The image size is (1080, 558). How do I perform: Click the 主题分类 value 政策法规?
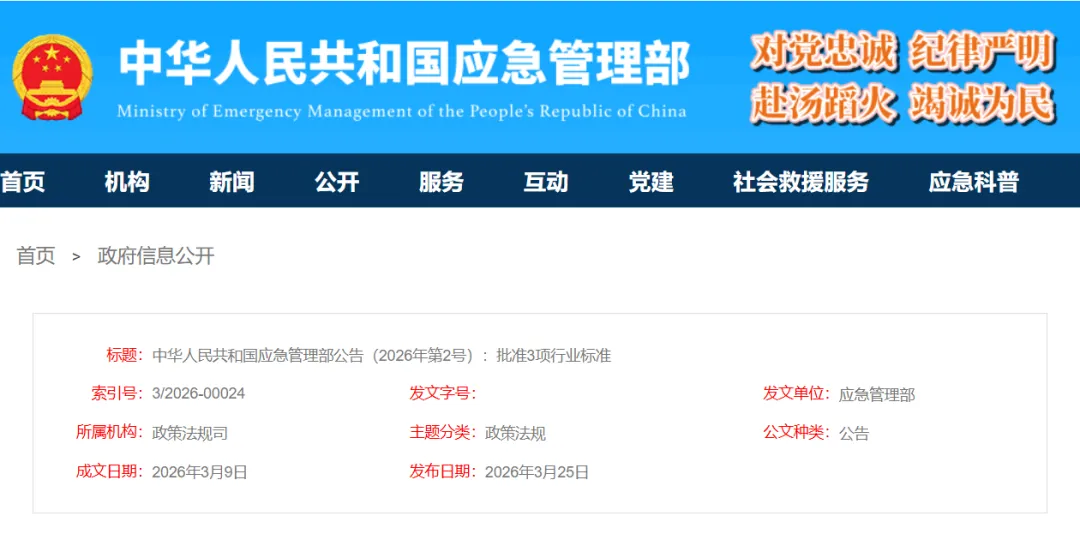coord(516,433)
